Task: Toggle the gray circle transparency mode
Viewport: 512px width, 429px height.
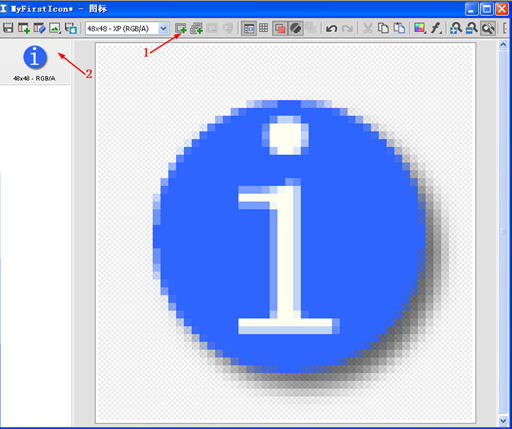Action: [295, 28]
